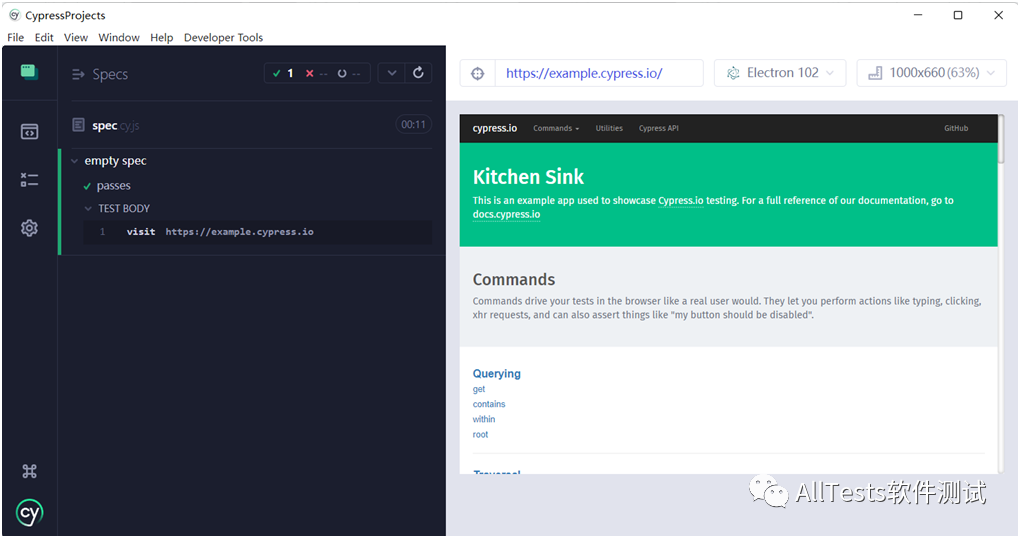Click the selector playground crosshair icon

coord(477,74)
